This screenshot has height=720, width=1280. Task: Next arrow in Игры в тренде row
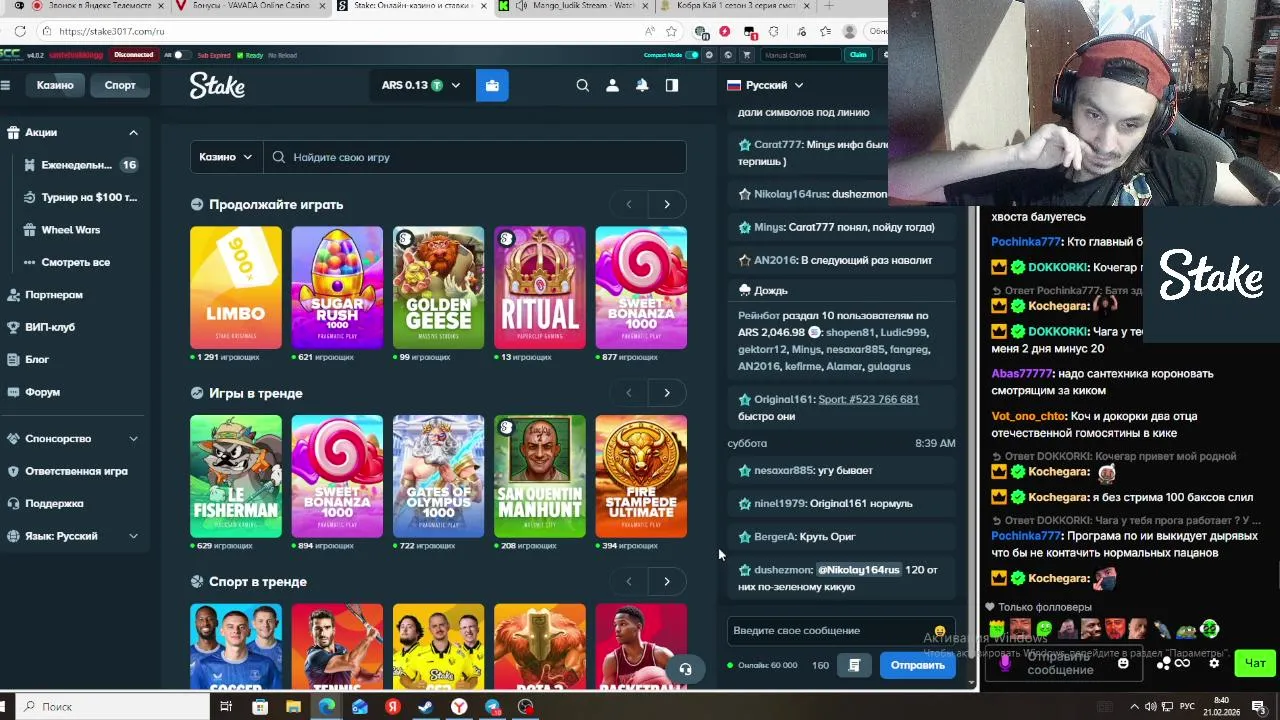(x=667, y=393)
